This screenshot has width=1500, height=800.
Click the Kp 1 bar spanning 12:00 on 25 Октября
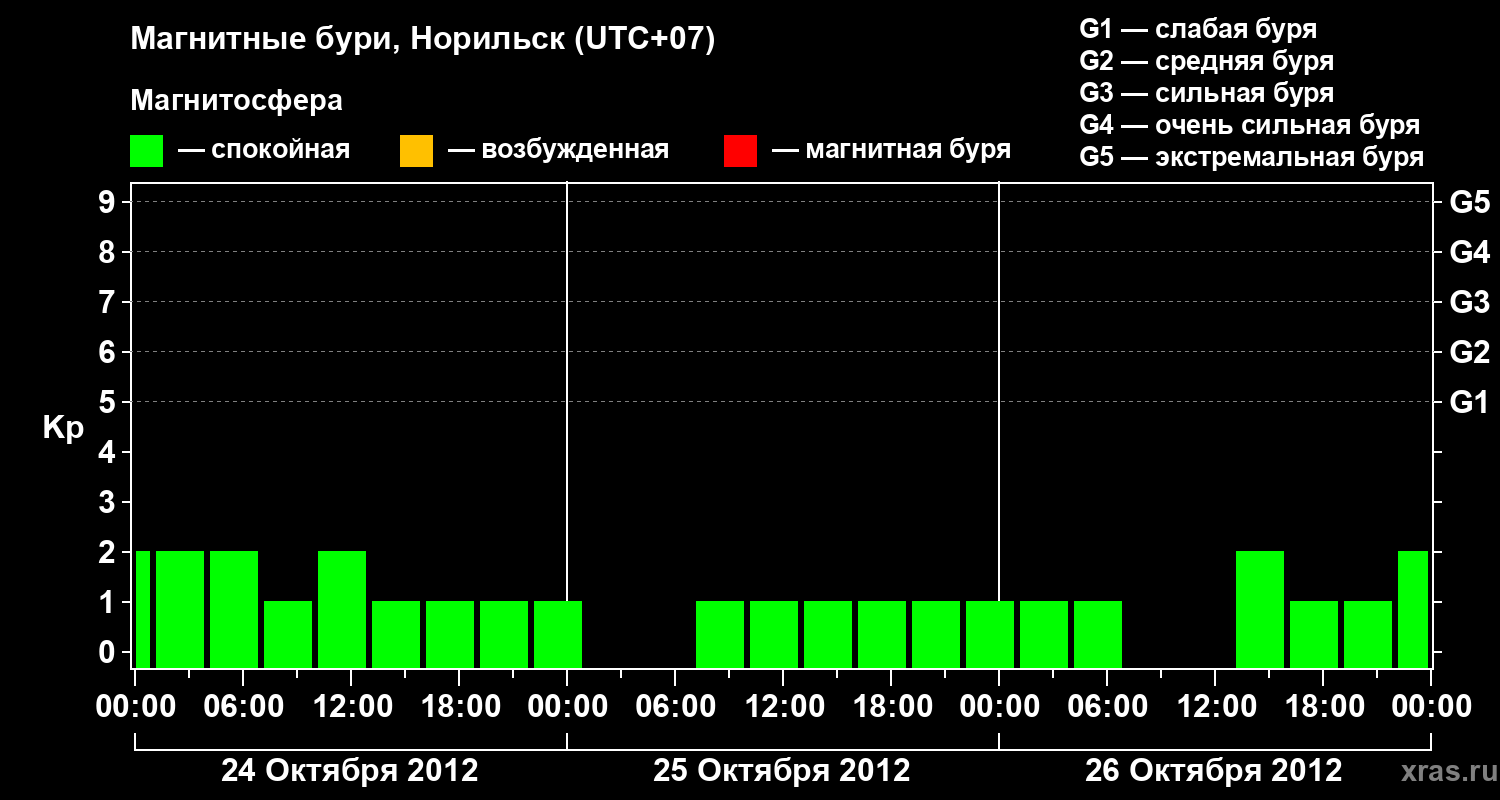tap(774, 634)
